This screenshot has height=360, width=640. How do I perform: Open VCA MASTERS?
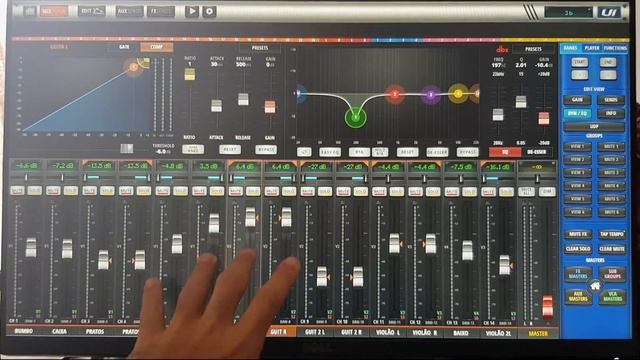[x=612, y=296]
